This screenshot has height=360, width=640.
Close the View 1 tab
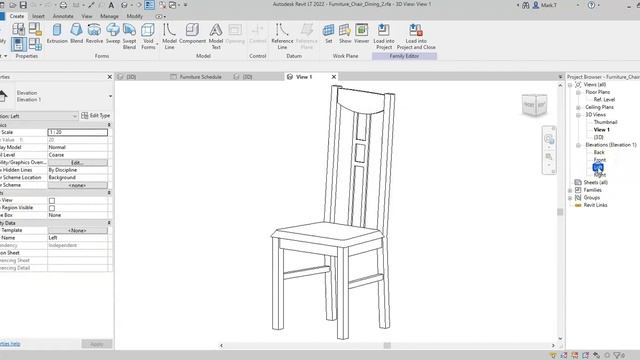coord(333,77)
